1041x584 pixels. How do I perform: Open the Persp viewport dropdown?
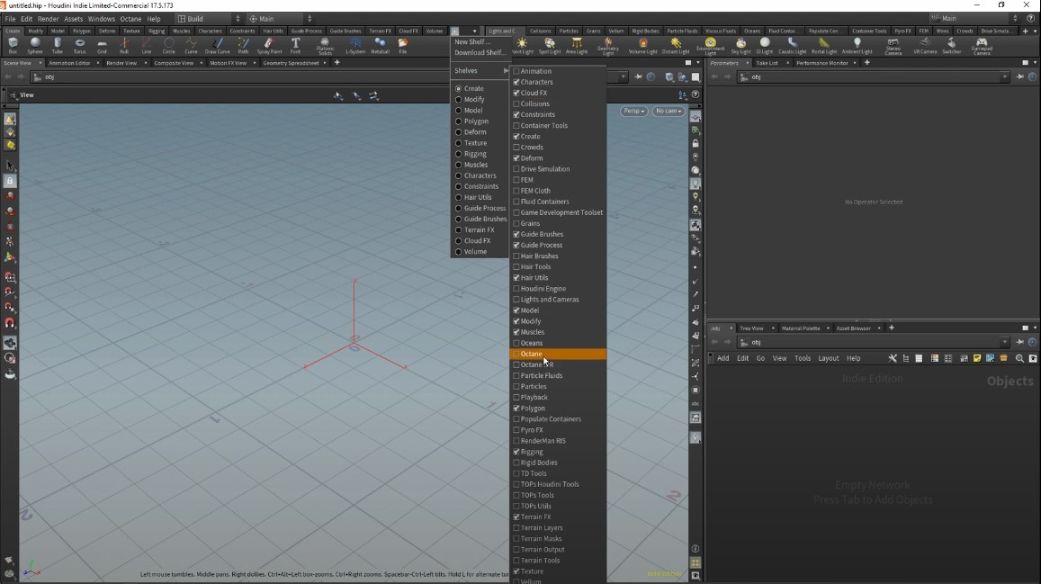coord(633,111)
